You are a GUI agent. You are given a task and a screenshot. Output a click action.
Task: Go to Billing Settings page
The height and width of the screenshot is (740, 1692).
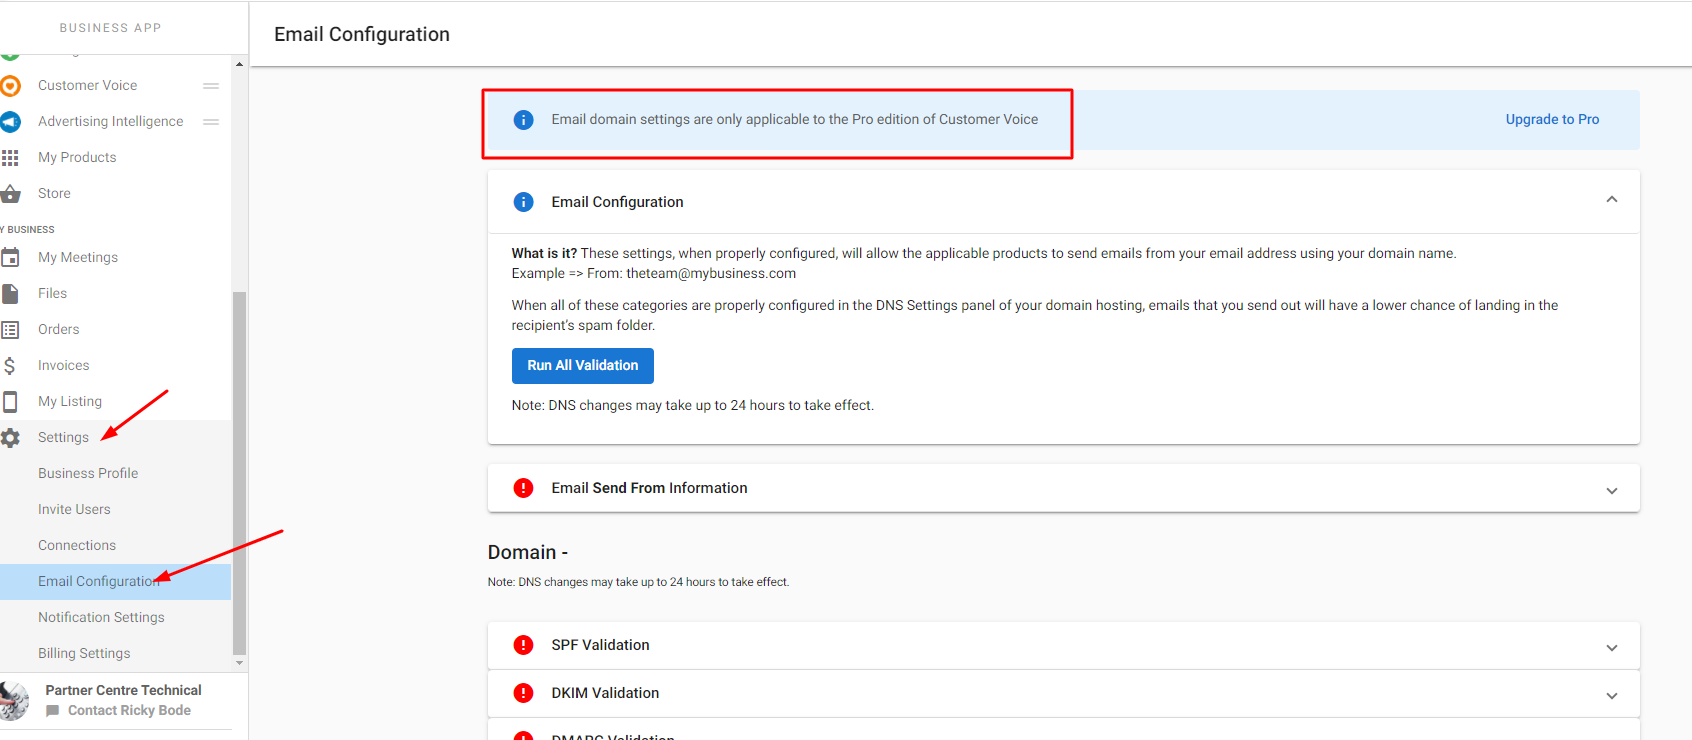click(84, 653)
